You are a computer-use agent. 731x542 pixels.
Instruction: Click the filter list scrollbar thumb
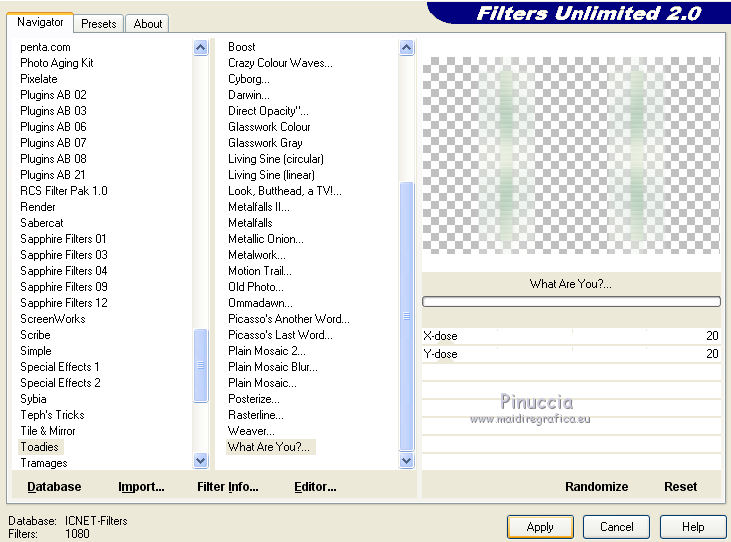[x=407, y=316]
